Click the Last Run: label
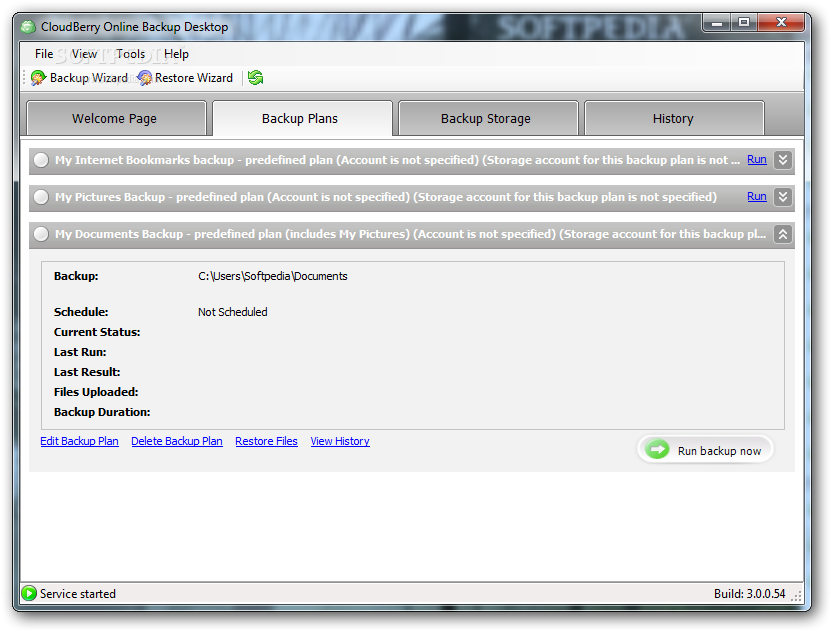 pyautogui.click(x=80, y=352)
